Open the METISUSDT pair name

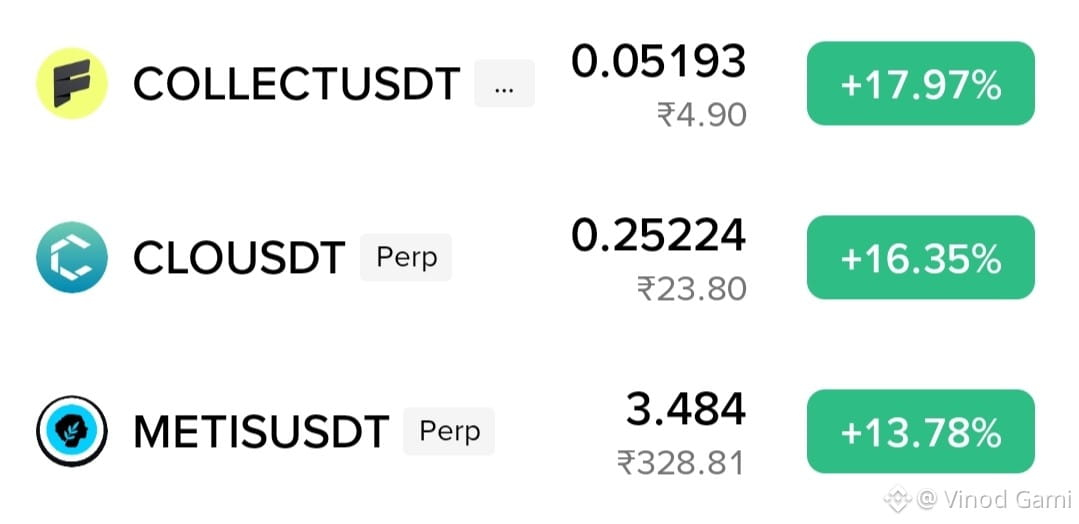(x=261, y=432)
